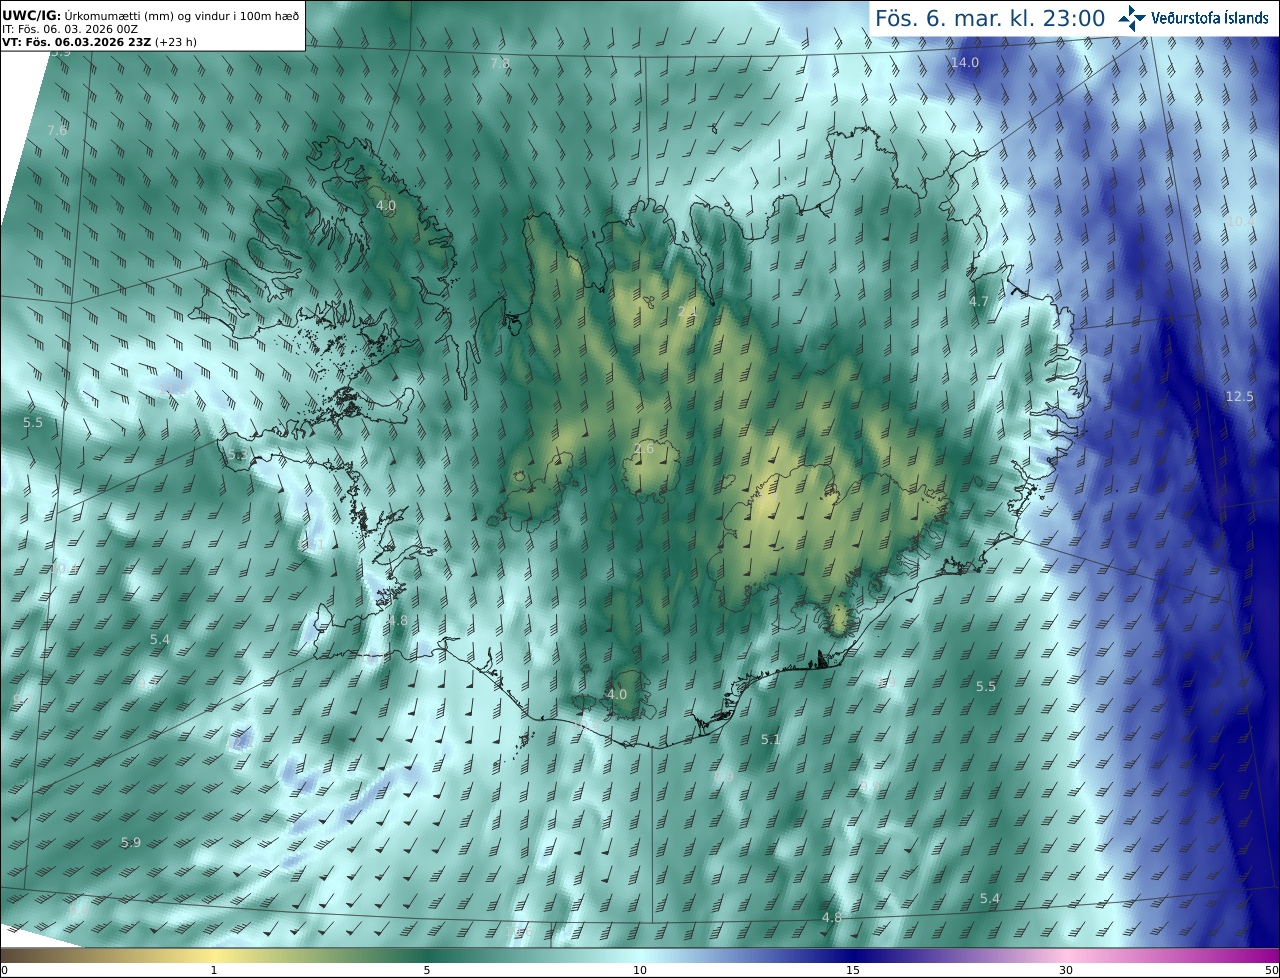1280x978 pixels.
Task: Click the 12.5 value in the dark blue band
Action: point(1239,396)
